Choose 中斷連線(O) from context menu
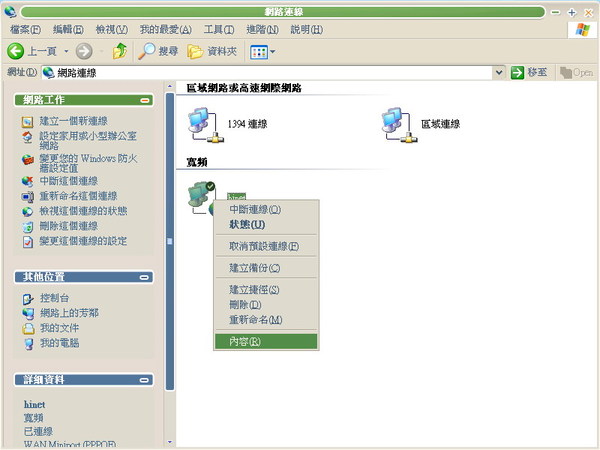600x450 pixels. (x=266, y=210)
